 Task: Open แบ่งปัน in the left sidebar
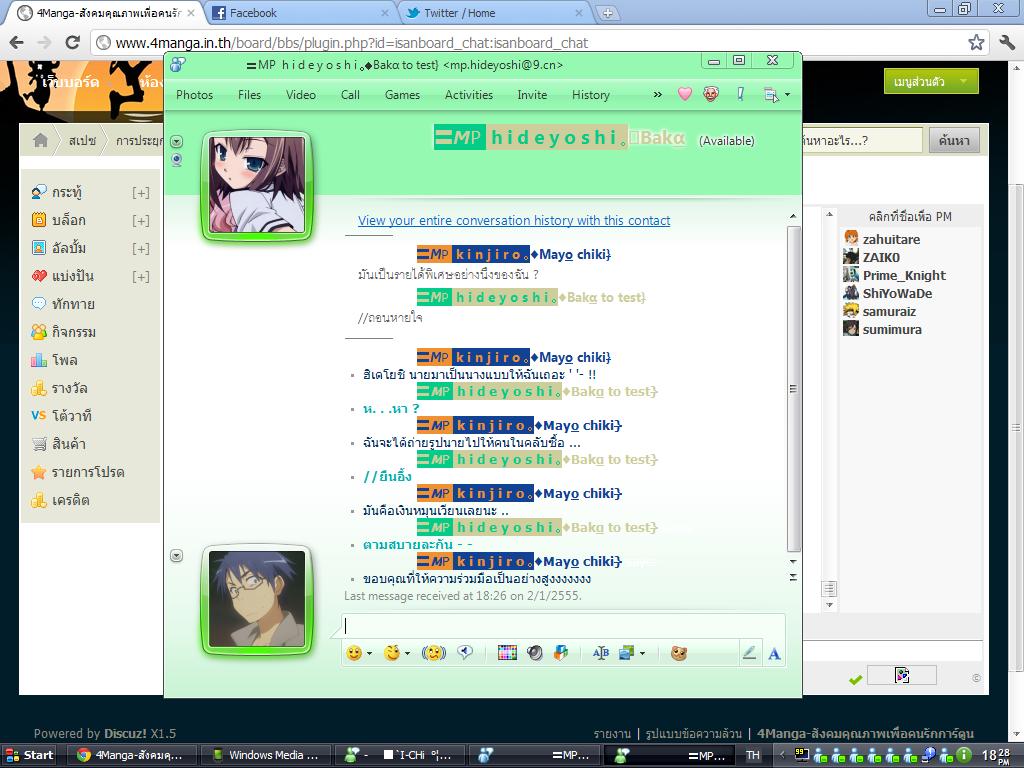(x=72, y=276)
